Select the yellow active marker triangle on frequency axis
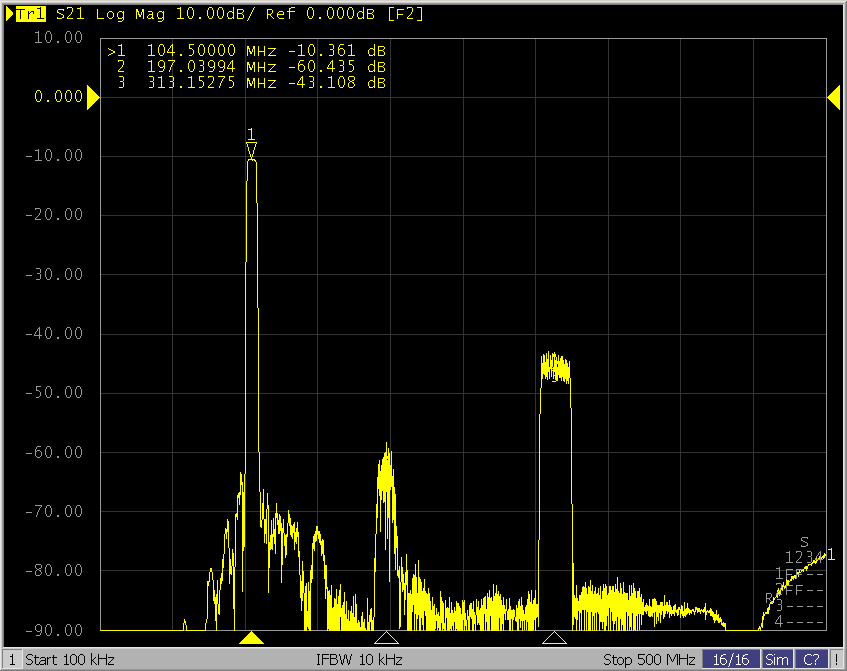This screenshot has height=671, width=847. tap(253, 637)
